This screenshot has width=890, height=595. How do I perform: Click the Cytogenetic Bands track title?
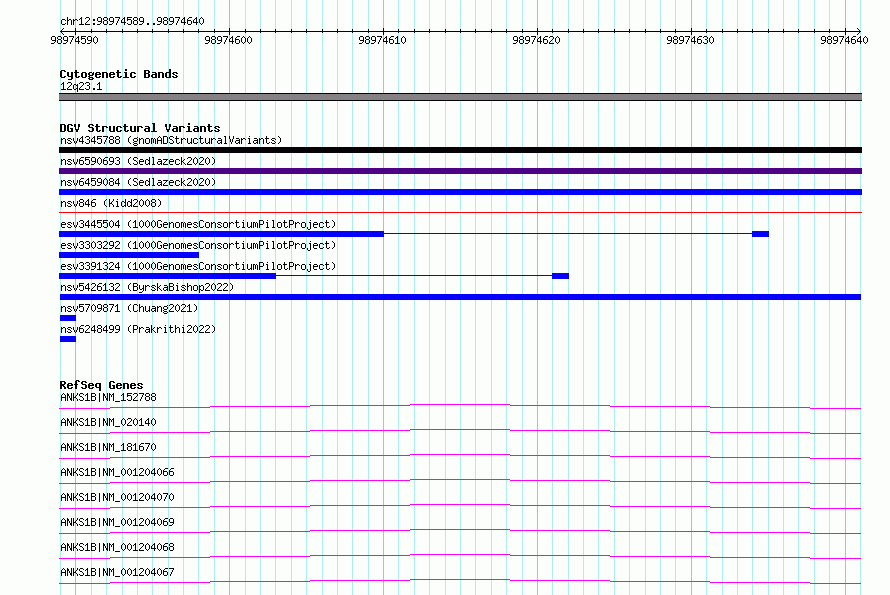pyautogui.click(x=119, y=74)
